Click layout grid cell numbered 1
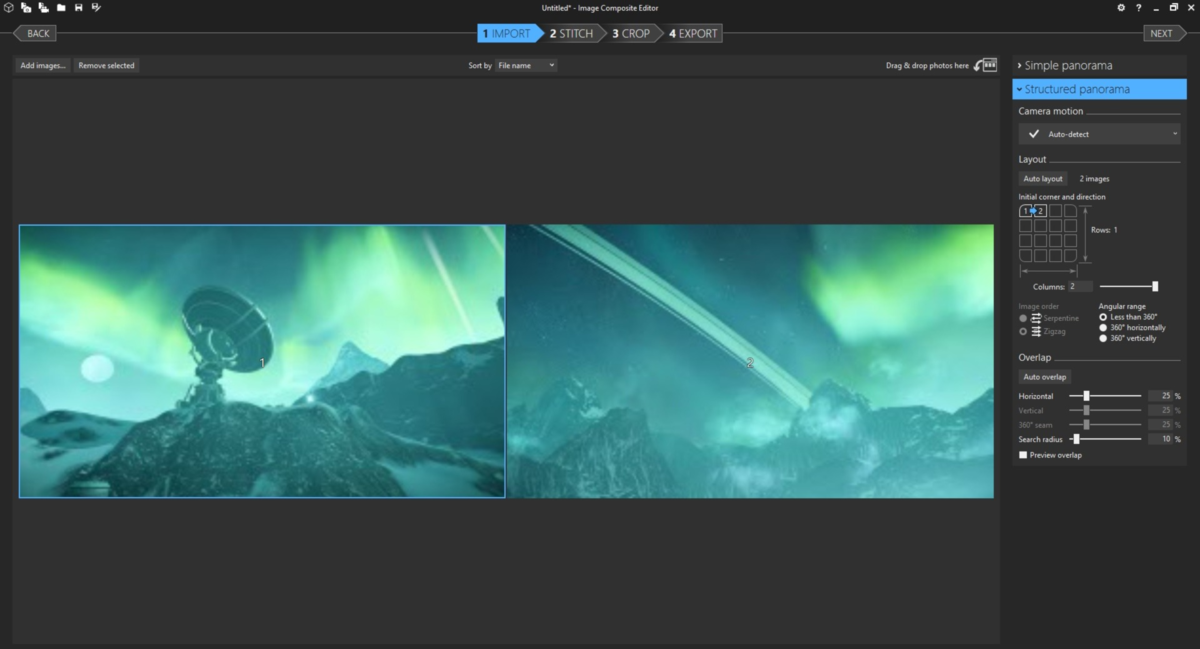The width and height of the screenshot is (1200, 649). [x=1025, y=211]
